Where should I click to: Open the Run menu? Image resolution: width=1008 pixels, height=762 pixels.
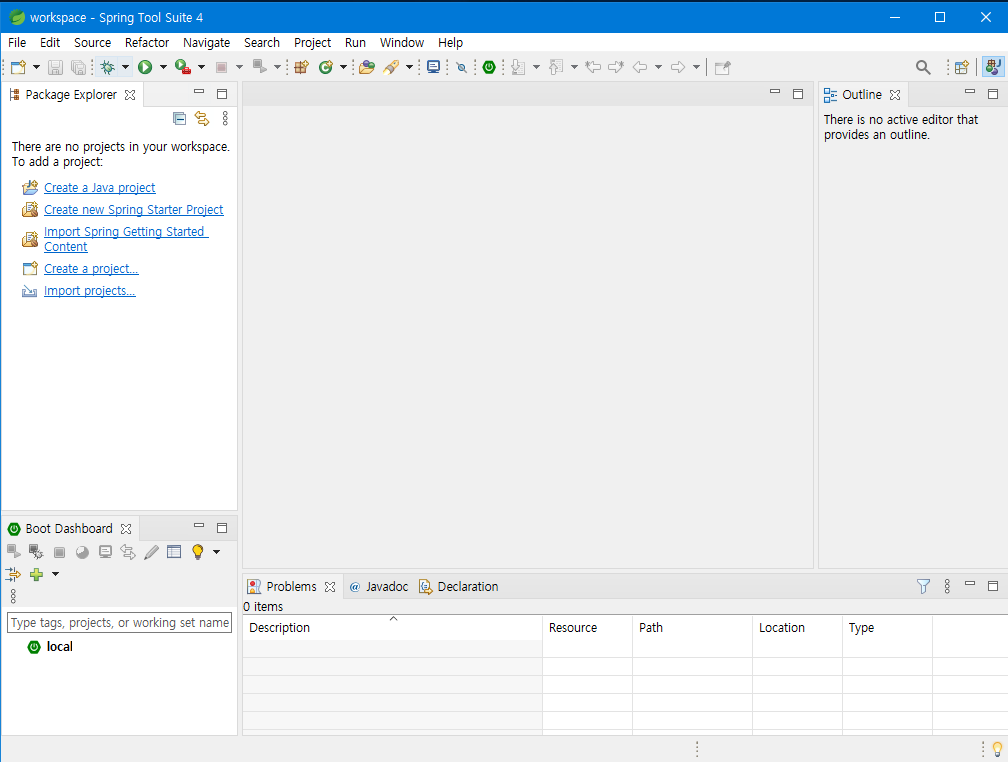coord(356,42)
